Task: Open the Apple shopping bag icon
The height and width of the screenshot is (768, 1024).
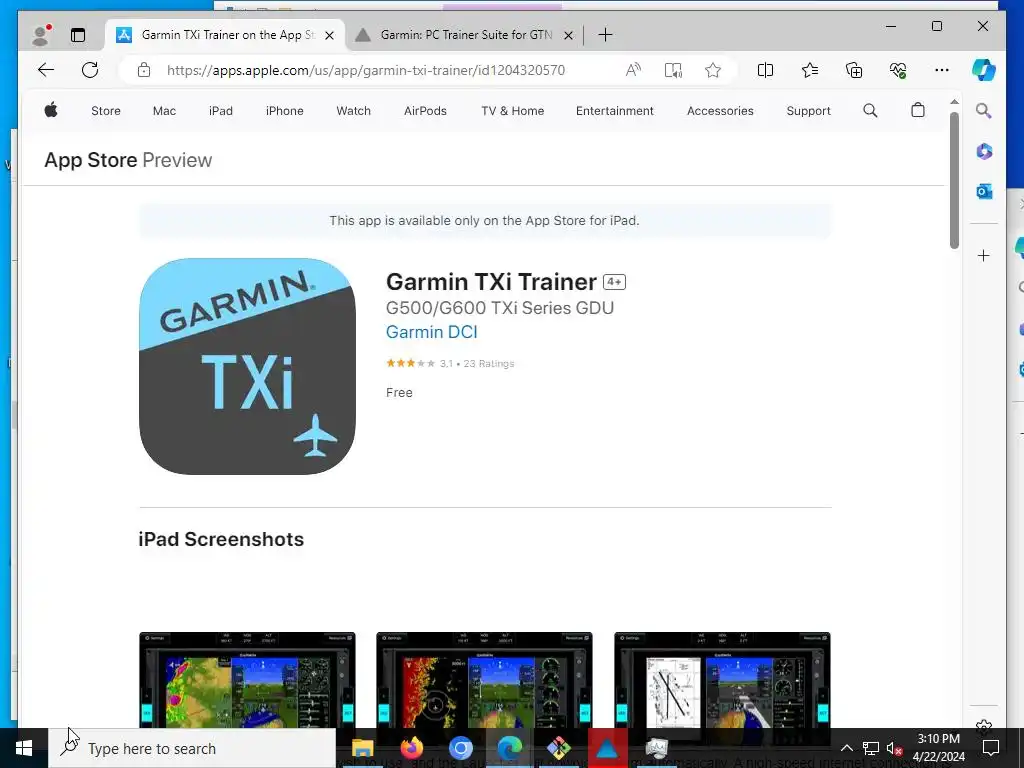Action: click(x=918, y=110)
